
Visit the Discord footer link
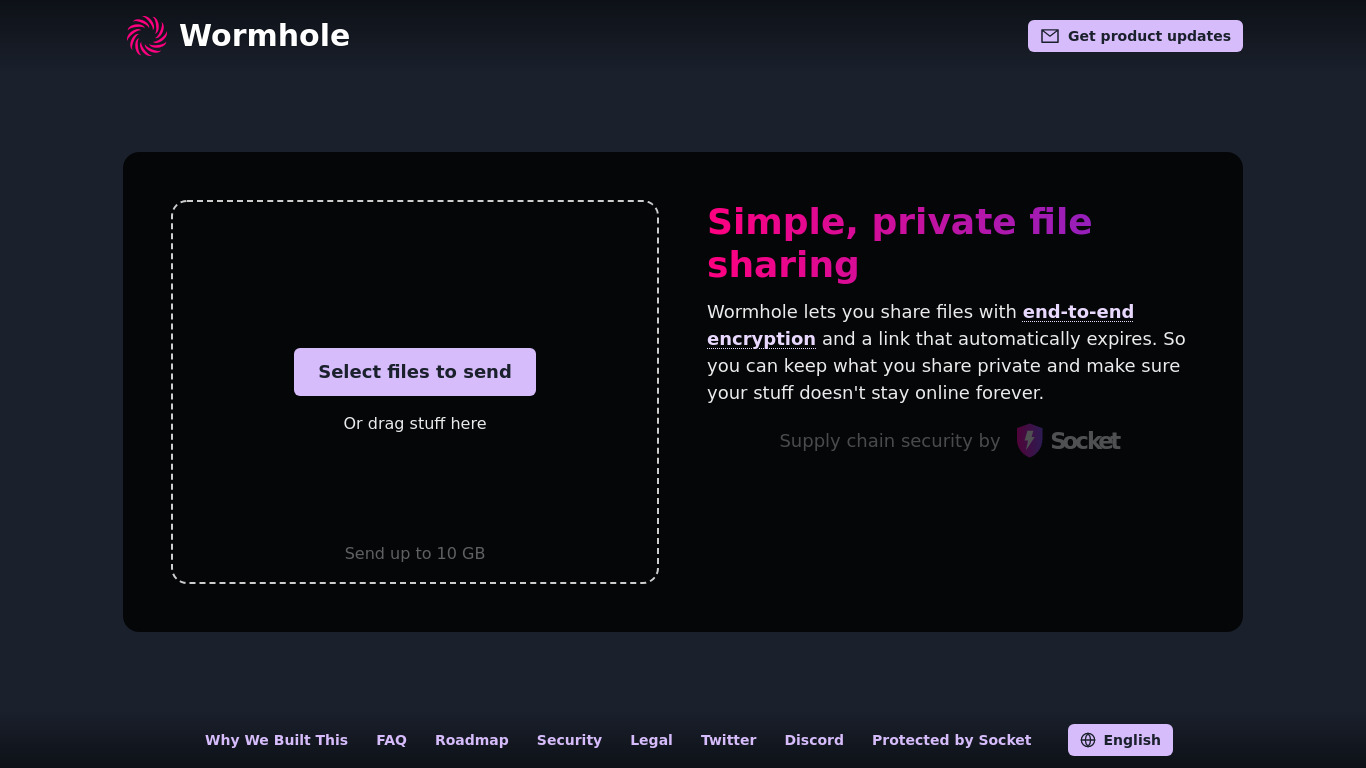(814, 740)
